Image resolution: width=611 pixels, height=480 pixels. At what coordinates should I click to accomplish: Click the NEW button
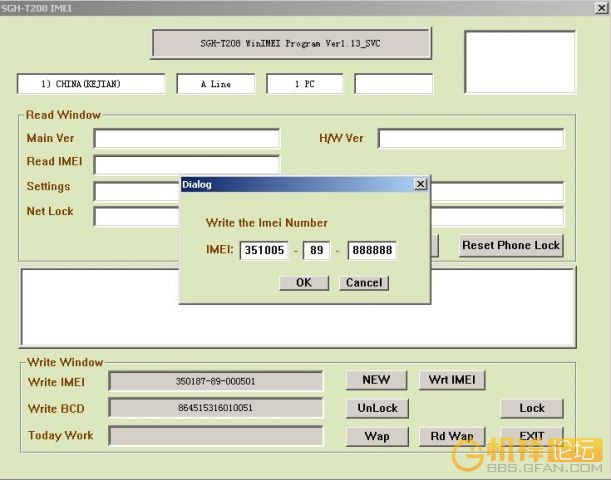(376, 380)
